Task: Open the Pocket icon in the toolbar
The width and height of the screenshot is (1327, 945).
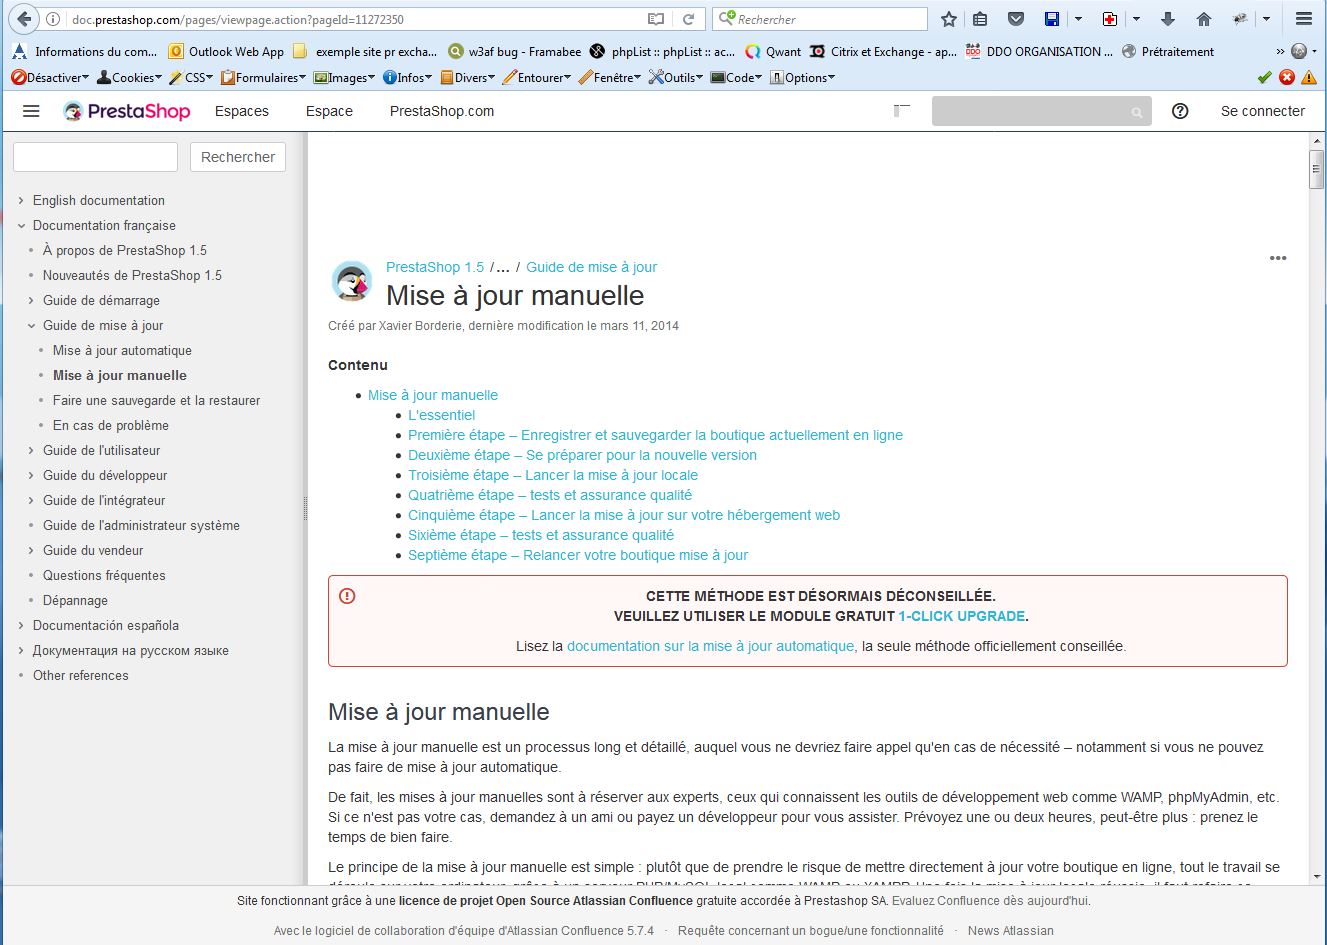Action: [1015, 19]
